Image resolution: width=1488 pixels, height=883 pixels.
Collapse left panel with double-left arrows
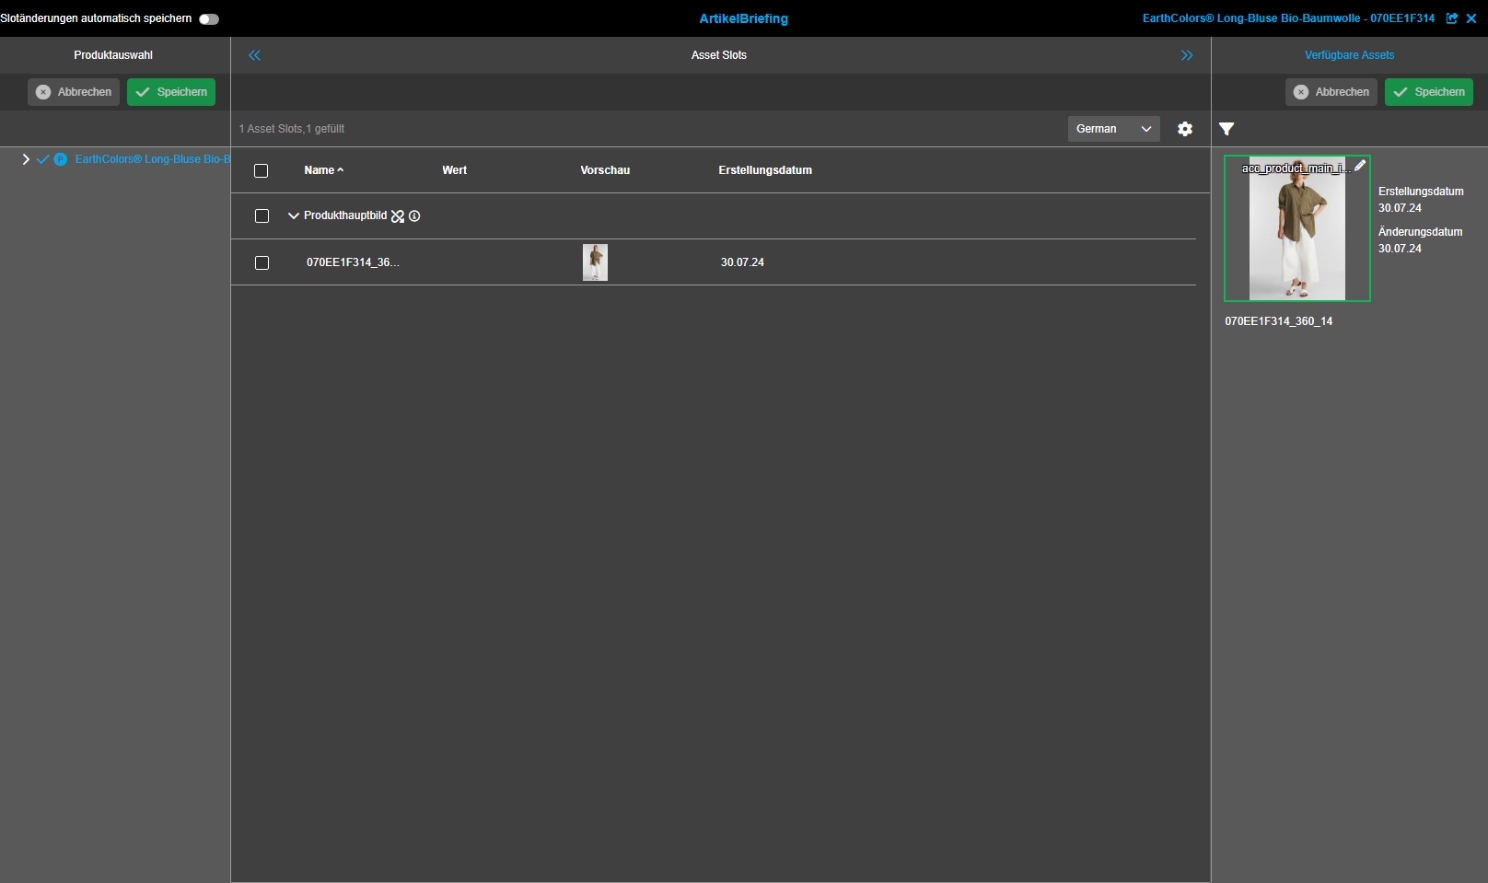(255, 55)
